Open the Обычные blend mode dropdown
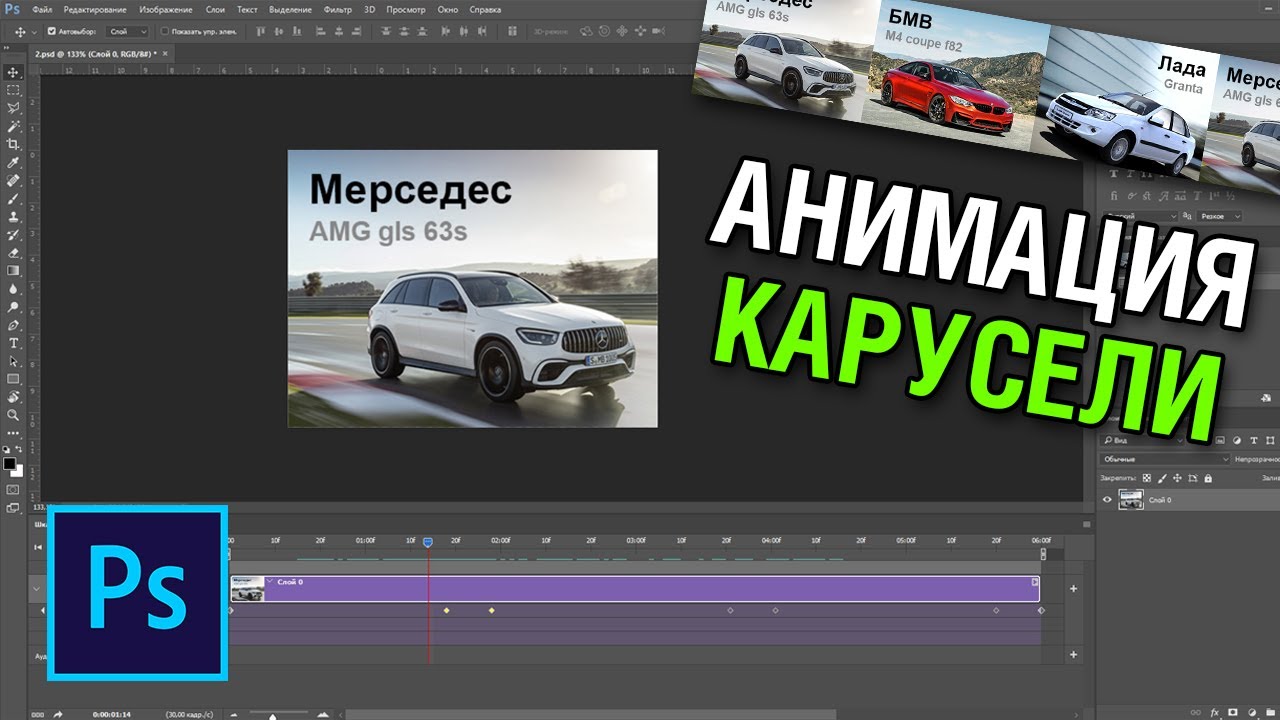Viewport: 1280px width, 720px height. click(1165, 459)
